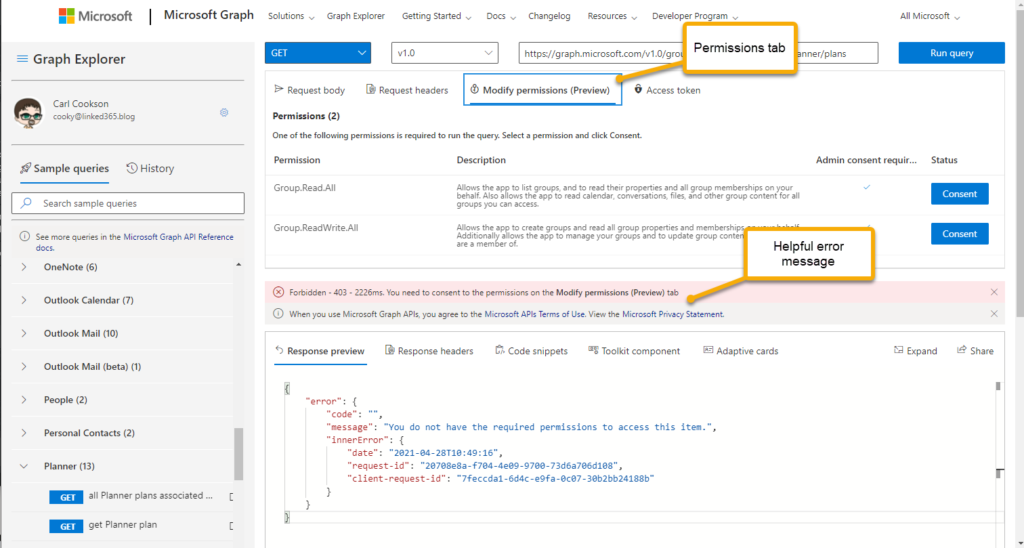Click the query URL input field

[x=698, y=53]
